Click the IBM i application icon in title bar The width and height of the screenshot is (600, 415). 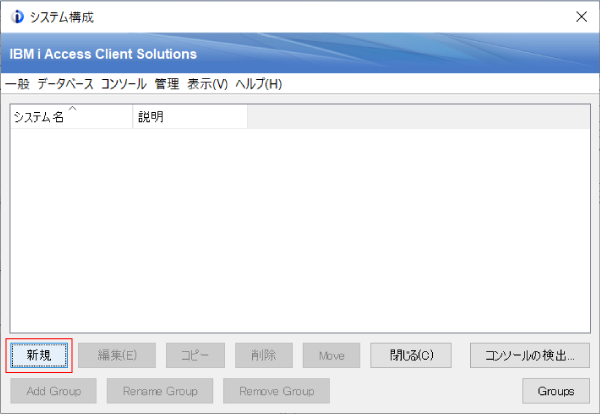[17, 17]
